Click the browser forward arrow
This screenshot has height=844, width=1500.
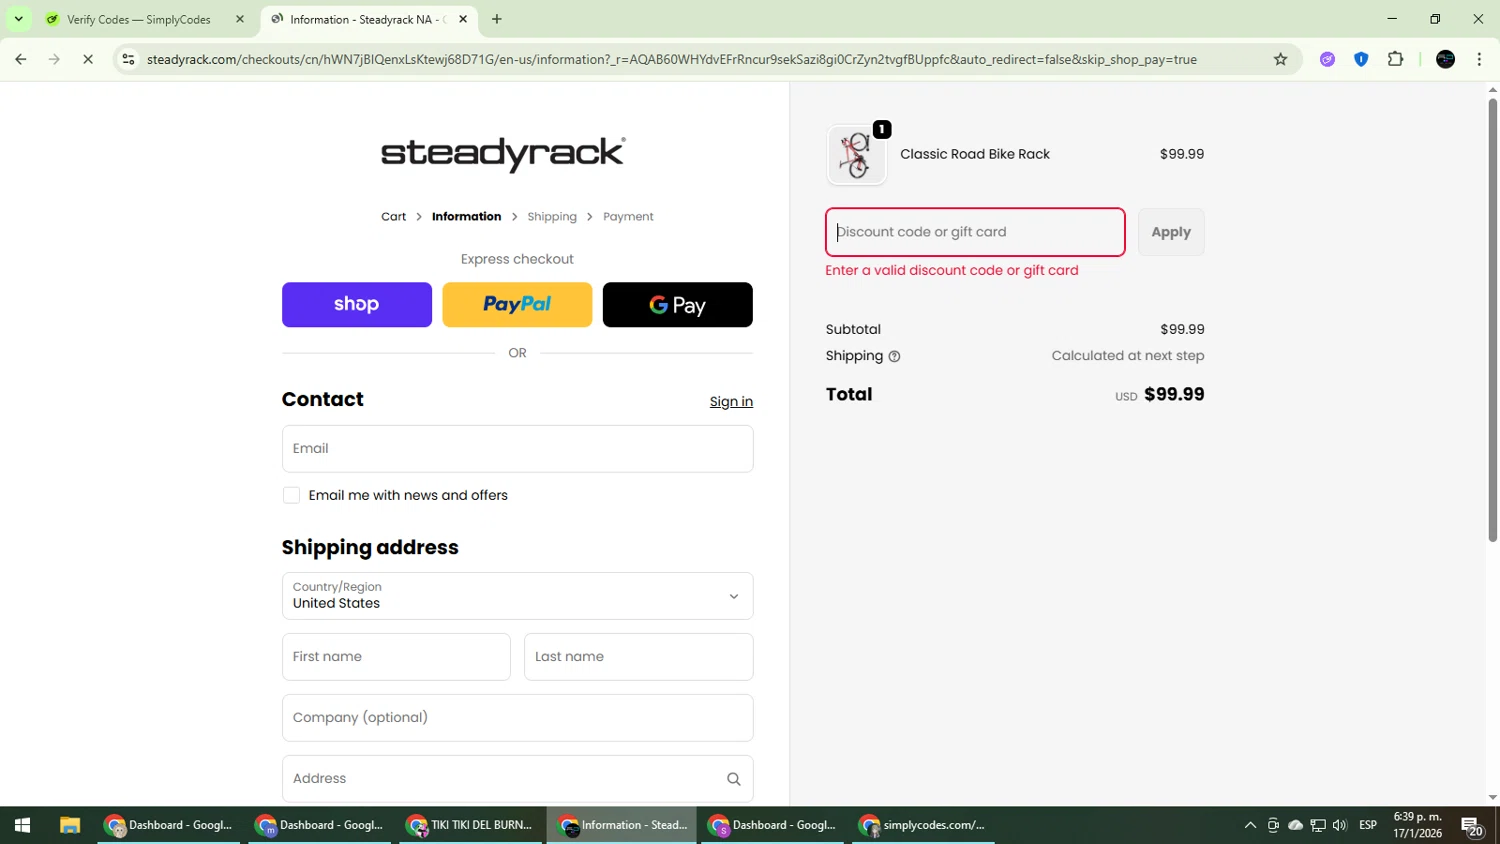tap(55, 59)
